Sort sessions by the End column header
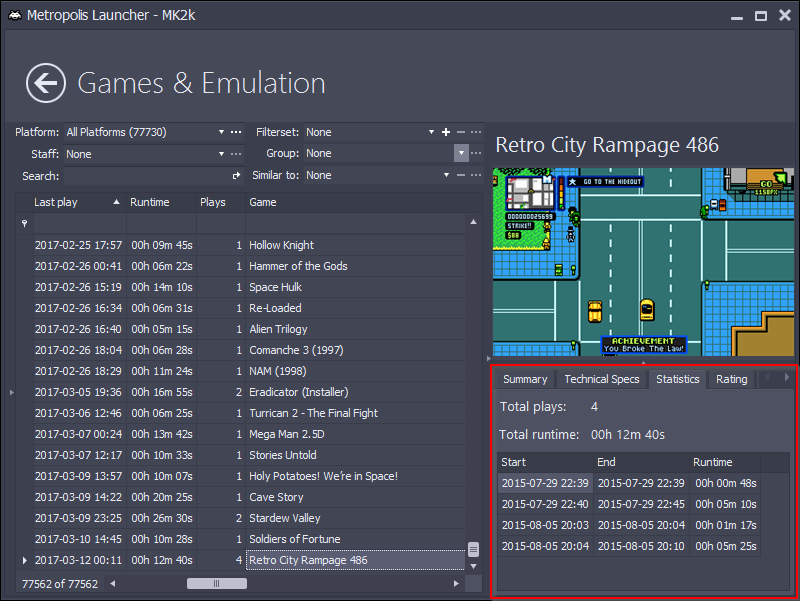 click(x=642, y=462)
